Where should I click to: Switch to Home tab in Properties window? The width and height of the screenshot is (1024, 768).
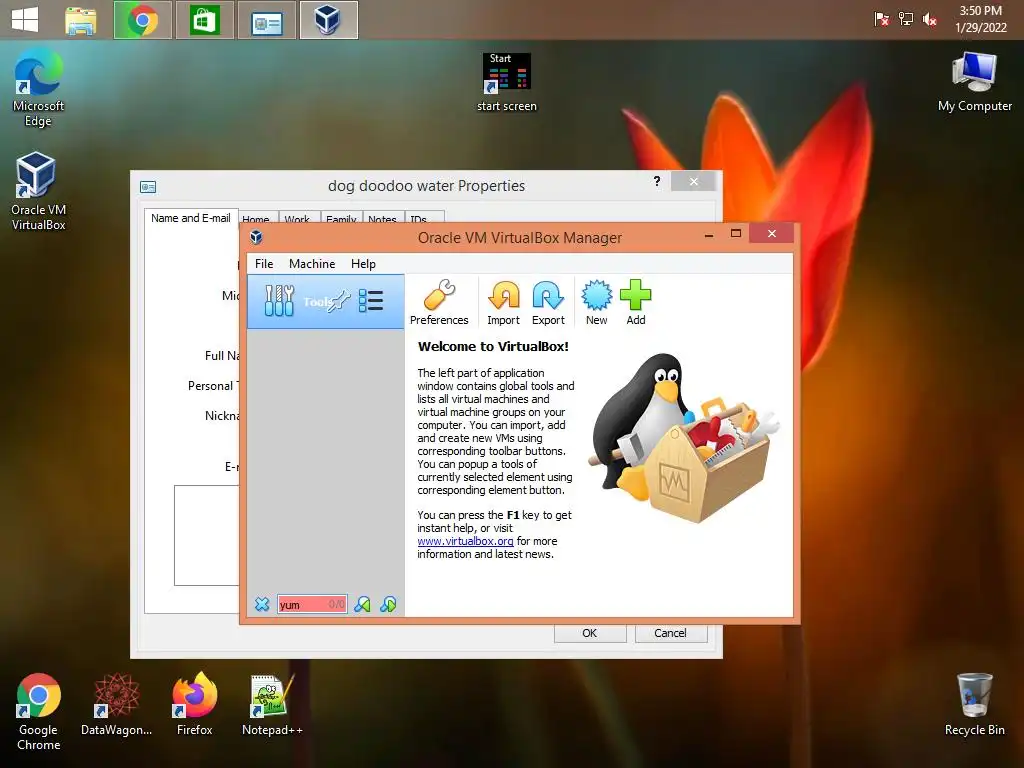pyautogui.click(x=255, y=219)
